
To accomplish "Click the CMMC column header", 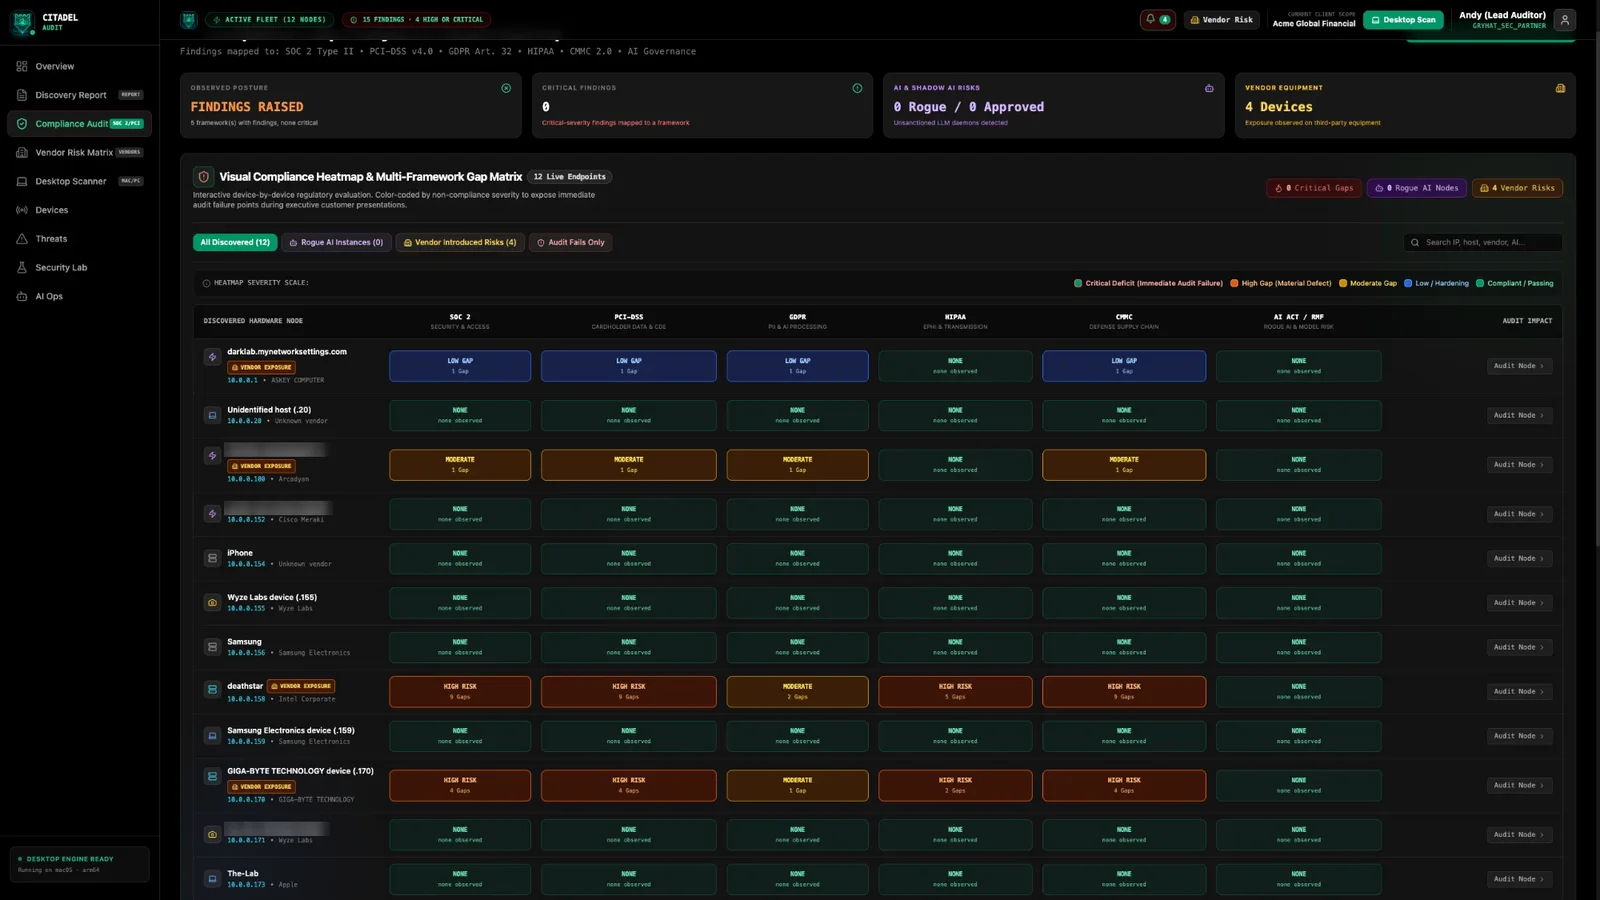I will (1124, 321).
